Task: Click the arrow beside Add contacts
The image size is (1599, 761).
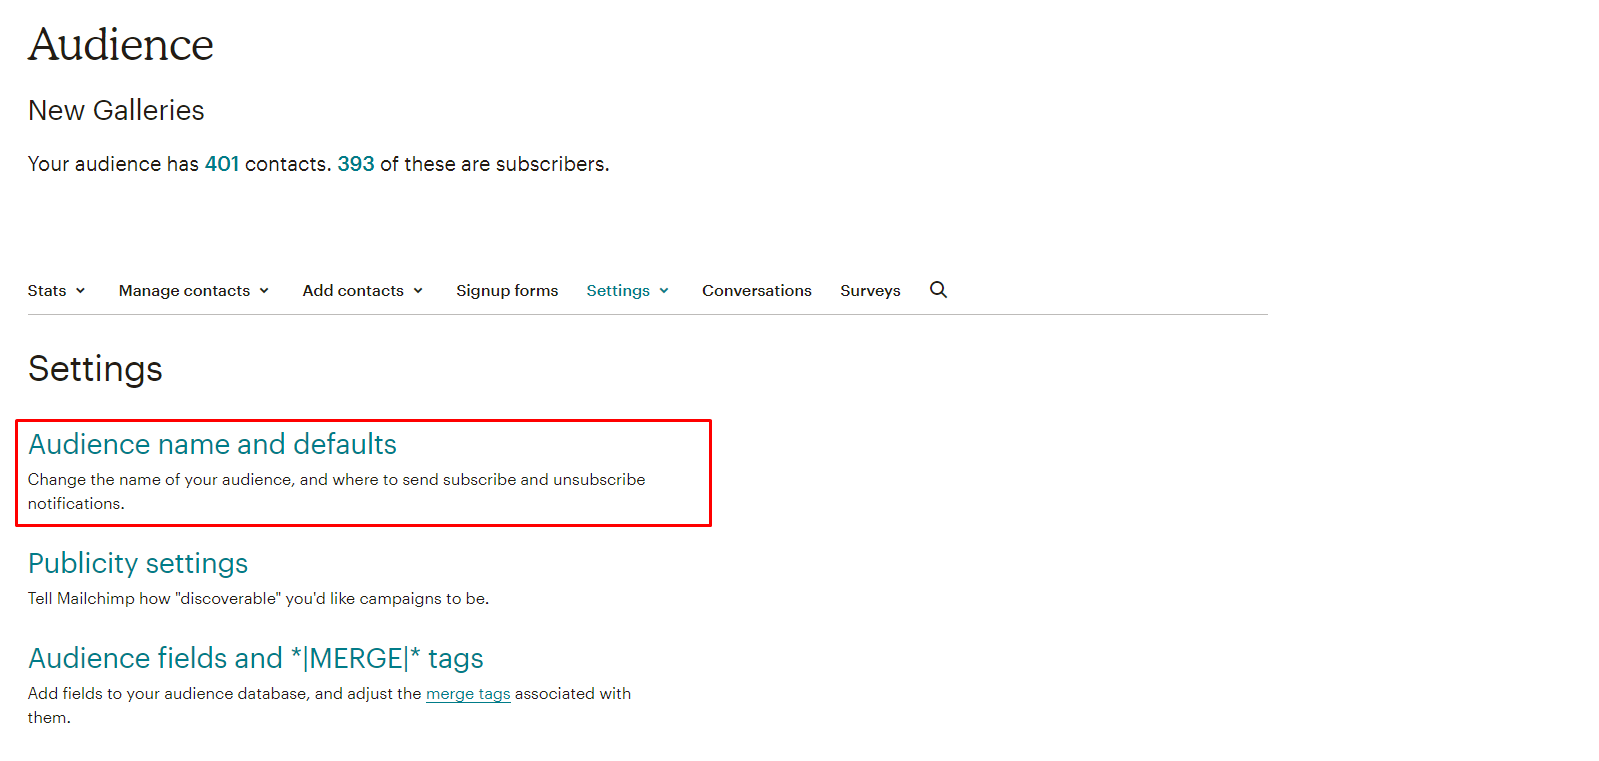Action: click(x=418, y=291)
